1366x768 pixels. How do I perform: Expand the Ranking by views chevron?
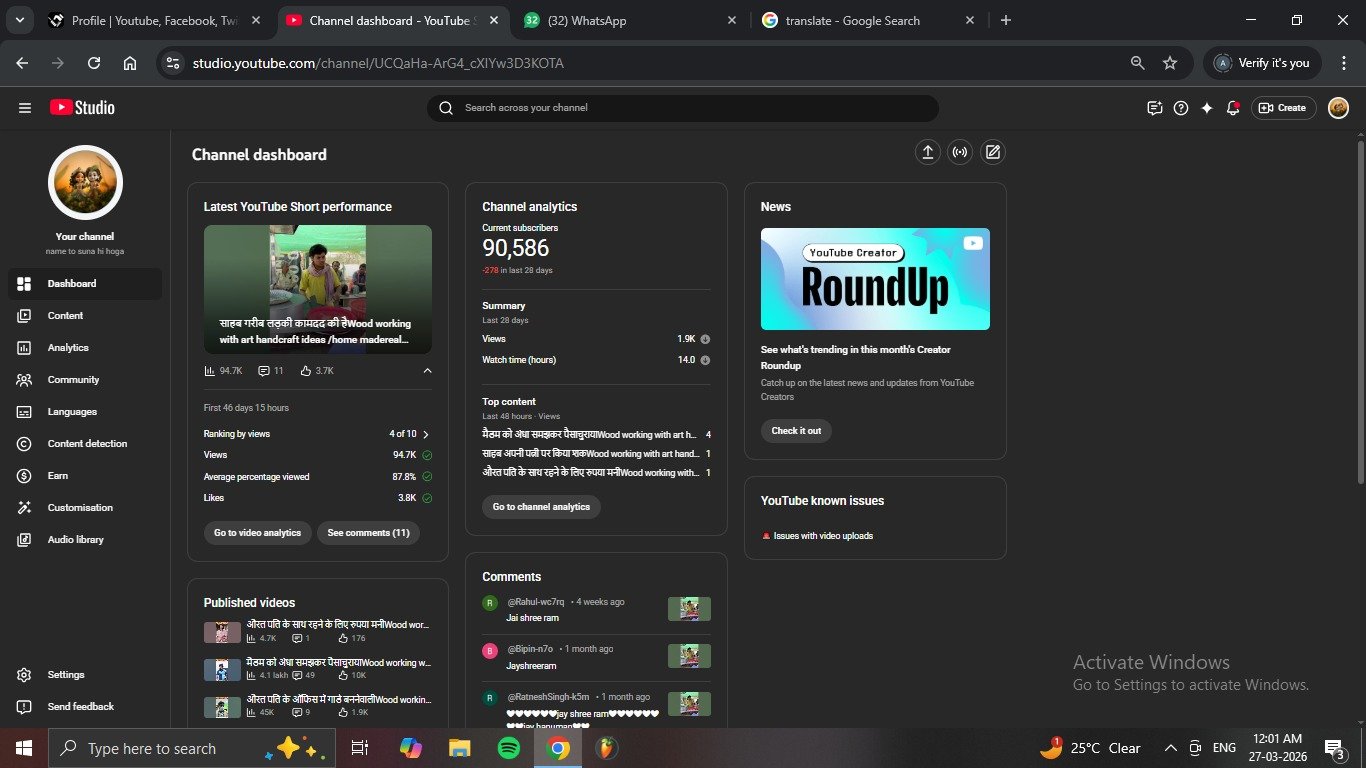[426, 434]
